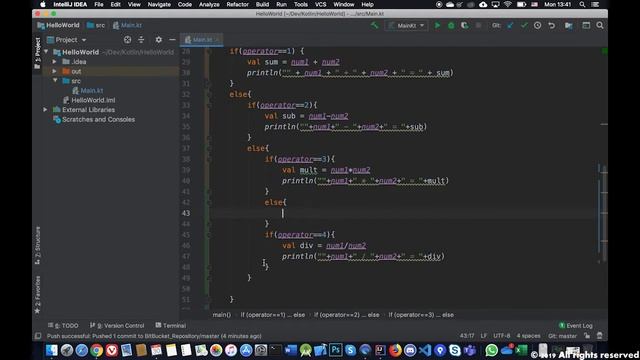This screenshot has width=640, height=360.
Task: Open the Chrome icon in the Dock
Action: pos(96,350)
